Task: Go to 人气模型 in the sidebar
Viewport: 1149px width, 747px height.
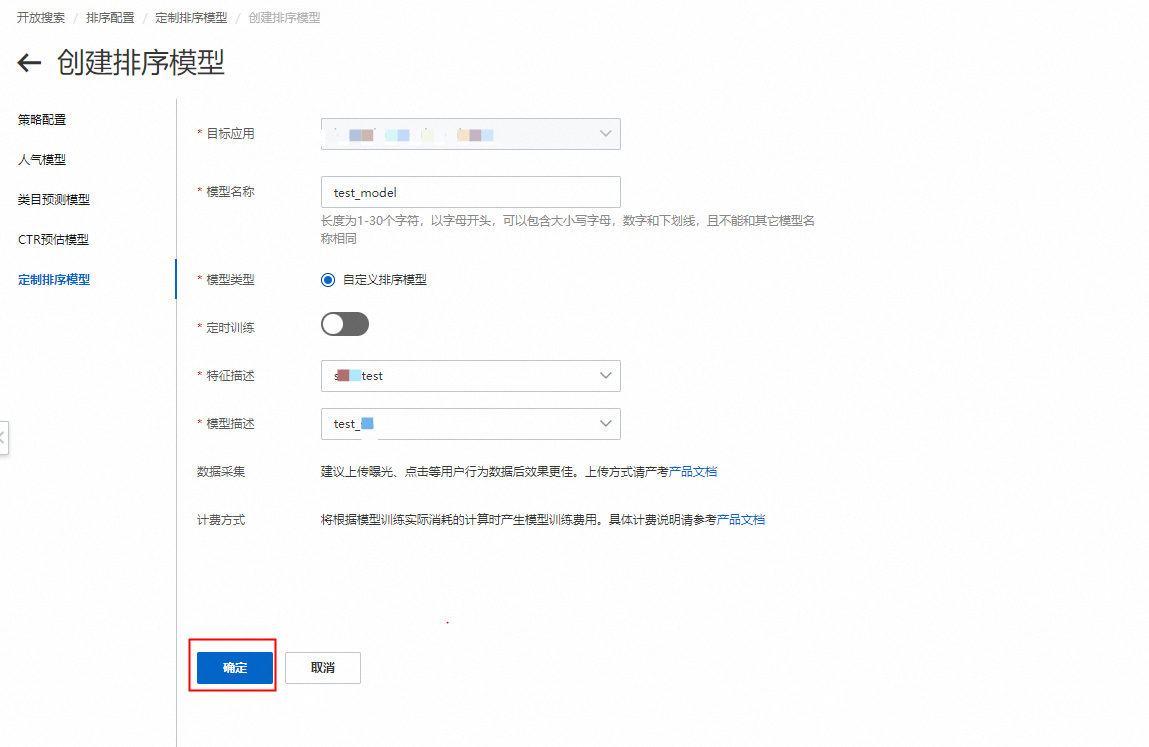Action: (42, 160)
